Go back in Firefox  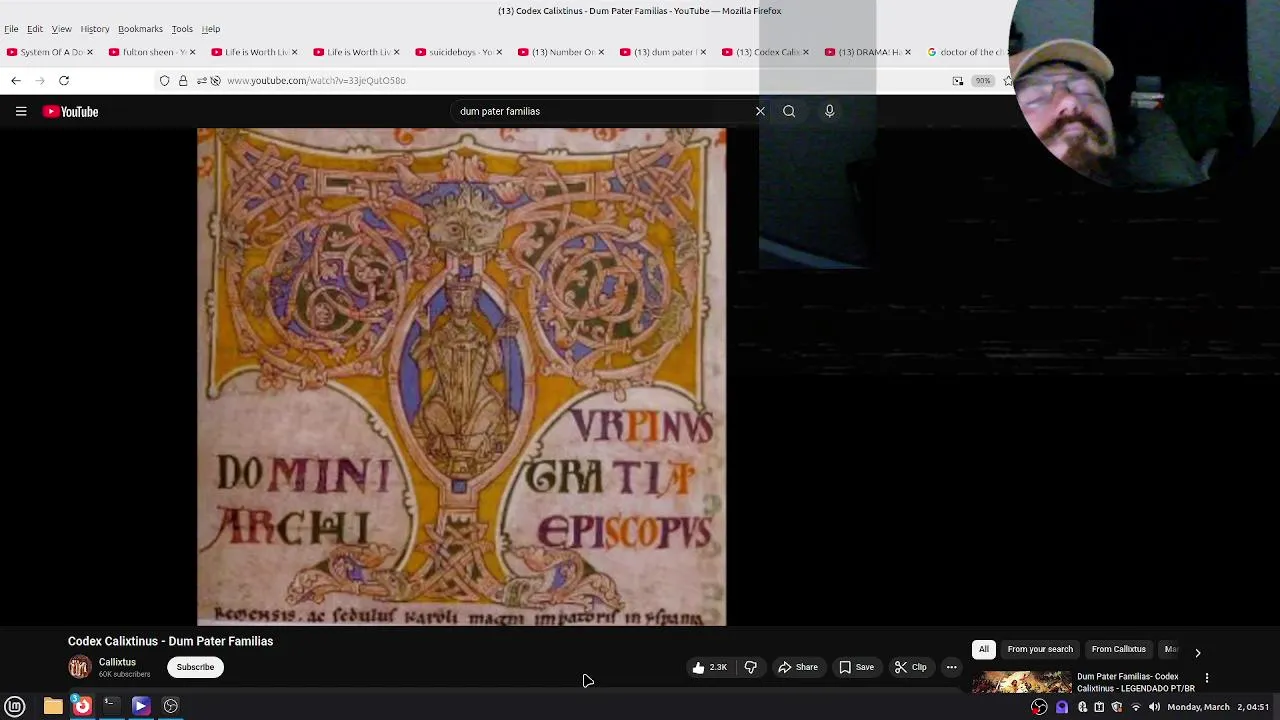click(x=16, y=80)
